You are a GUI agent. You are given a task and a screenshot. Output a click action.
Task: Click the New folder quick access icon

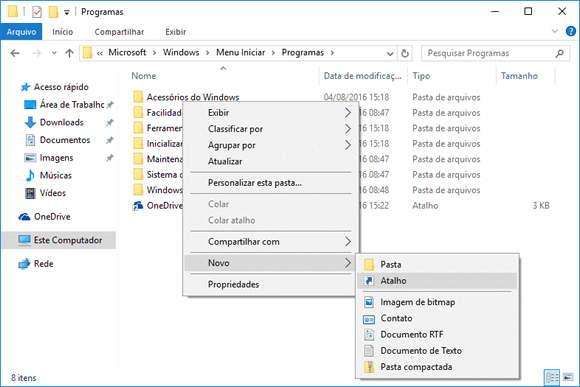(x=54, y=12)
